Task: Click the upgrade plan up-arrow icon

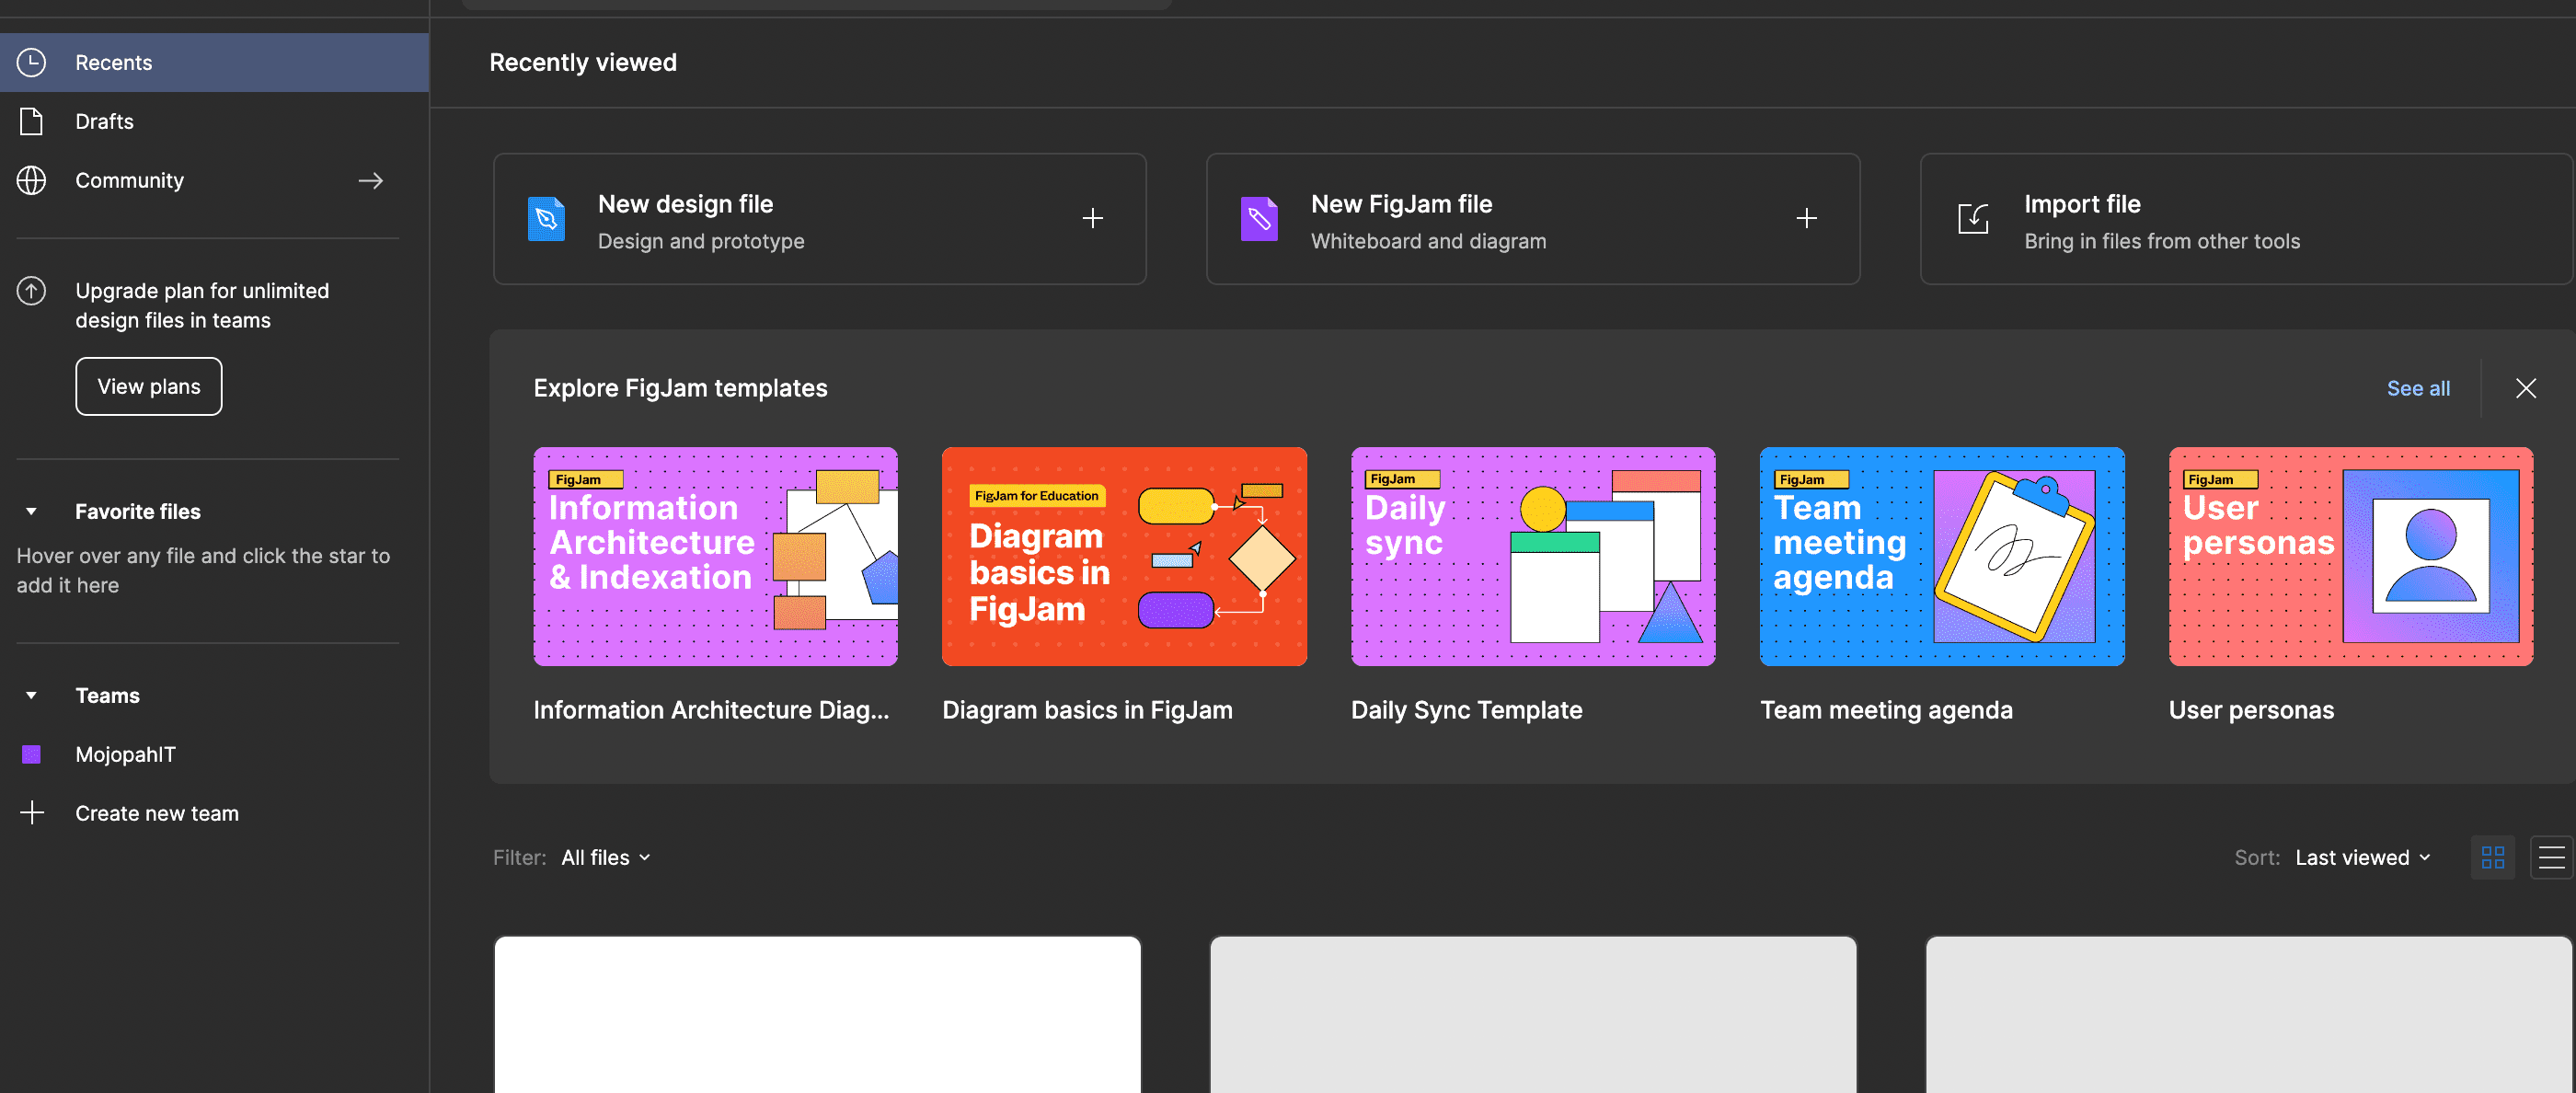Action: (x=31, y=291)
